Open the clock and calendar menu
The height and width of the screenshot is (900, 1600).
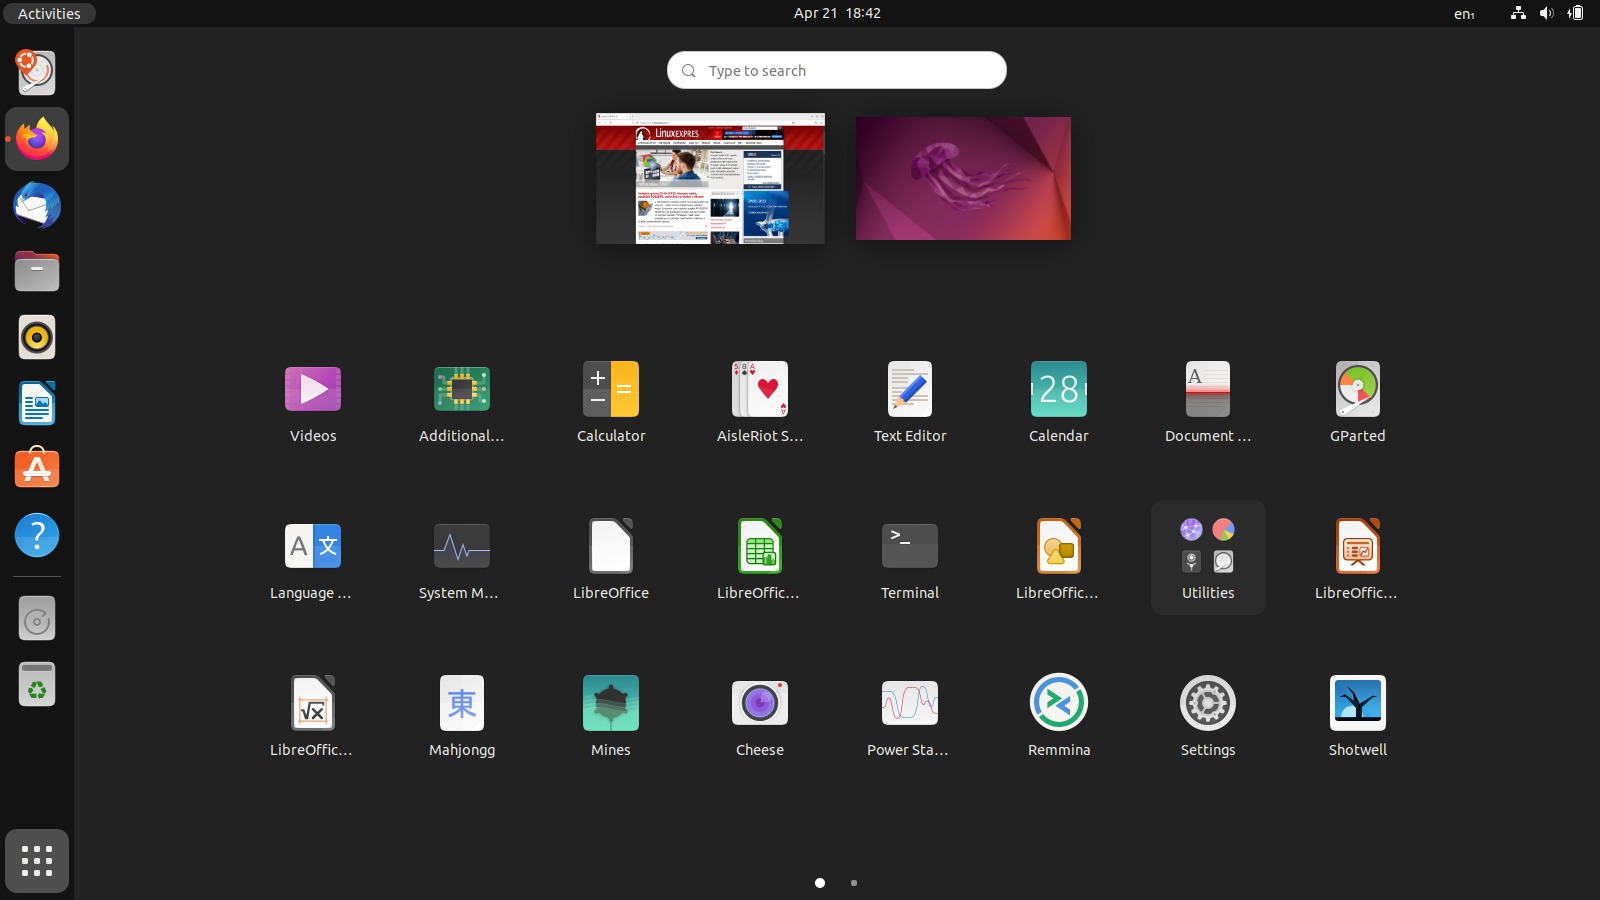pos(837,13)
